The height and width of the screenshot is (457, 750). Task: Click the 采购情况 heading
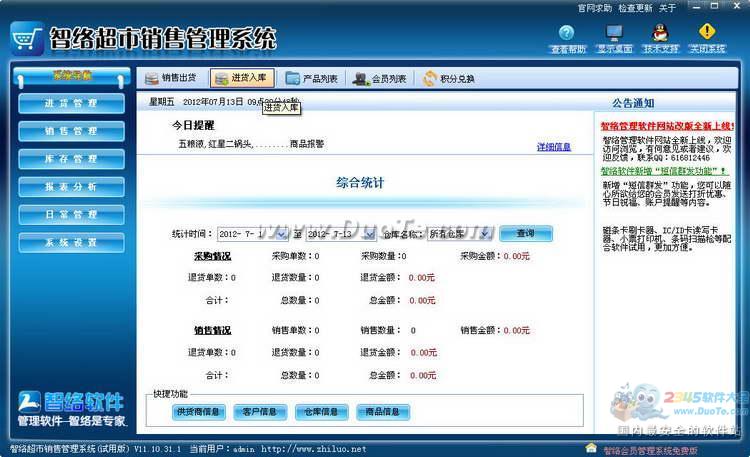tap(212, 256)
